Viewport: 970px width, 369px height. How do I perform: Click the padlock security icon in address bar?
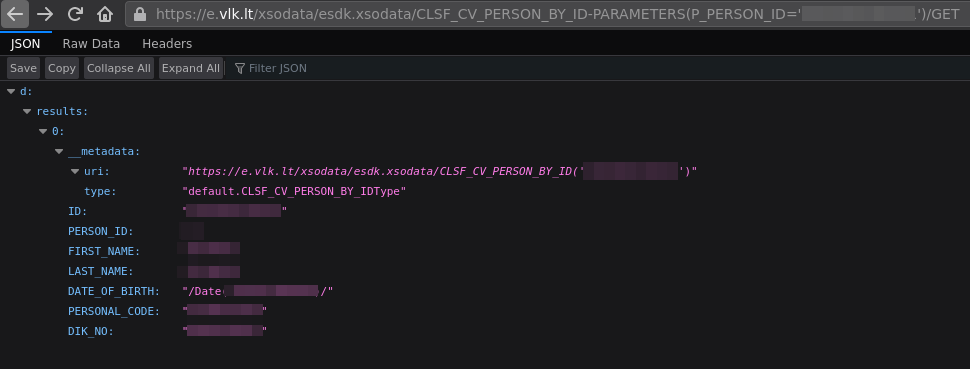click(140, 14)
